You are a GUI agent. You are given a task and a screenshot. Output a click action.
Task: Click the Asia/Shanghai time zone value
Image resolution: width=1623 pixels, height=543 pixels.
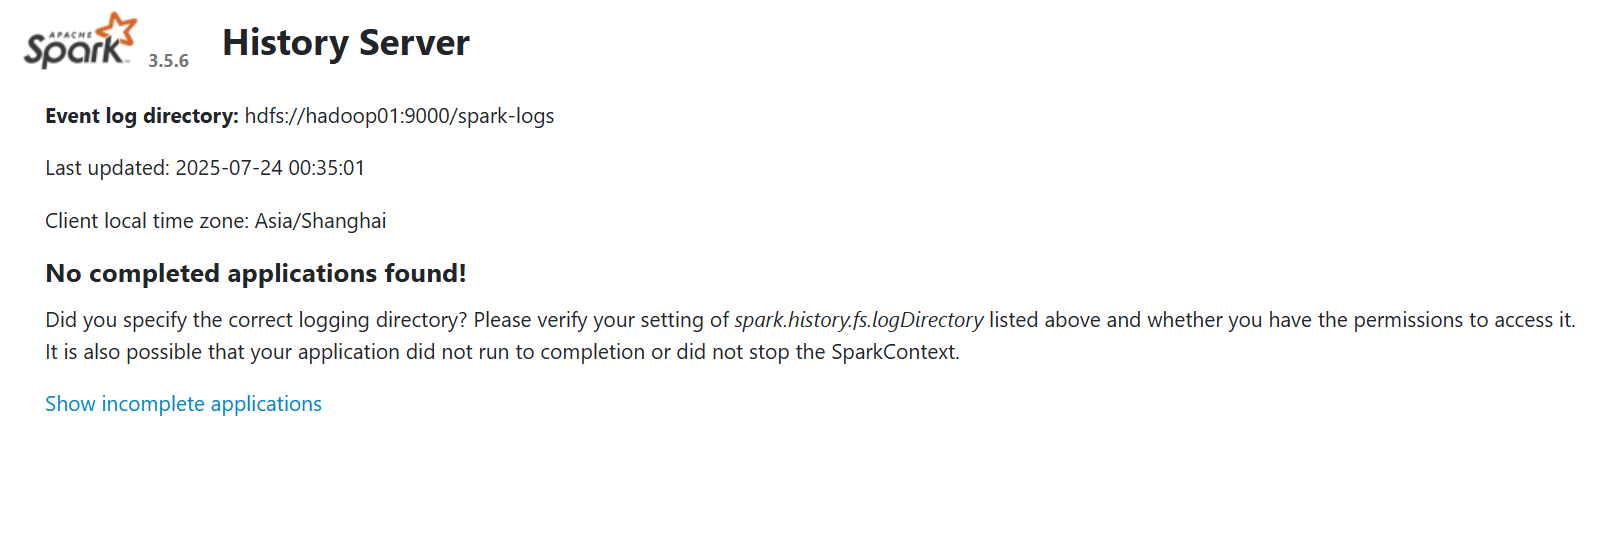coord(320,221)
